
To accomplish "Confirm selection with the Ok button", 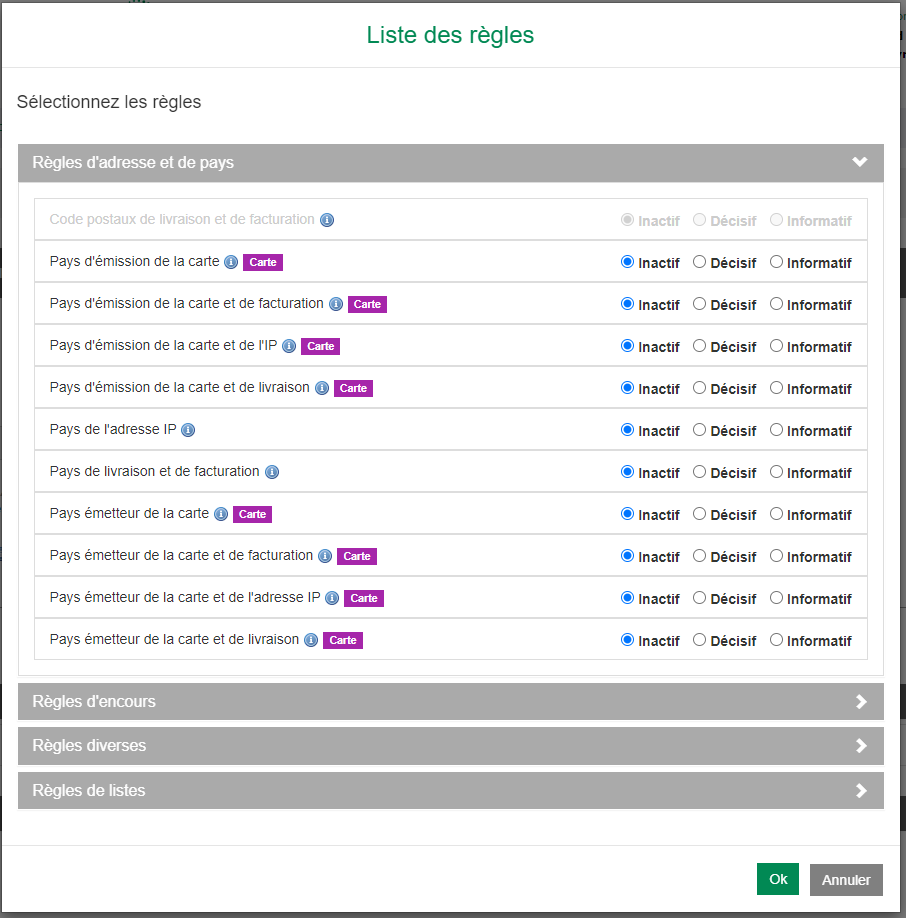I will click(x=778, y=879).
